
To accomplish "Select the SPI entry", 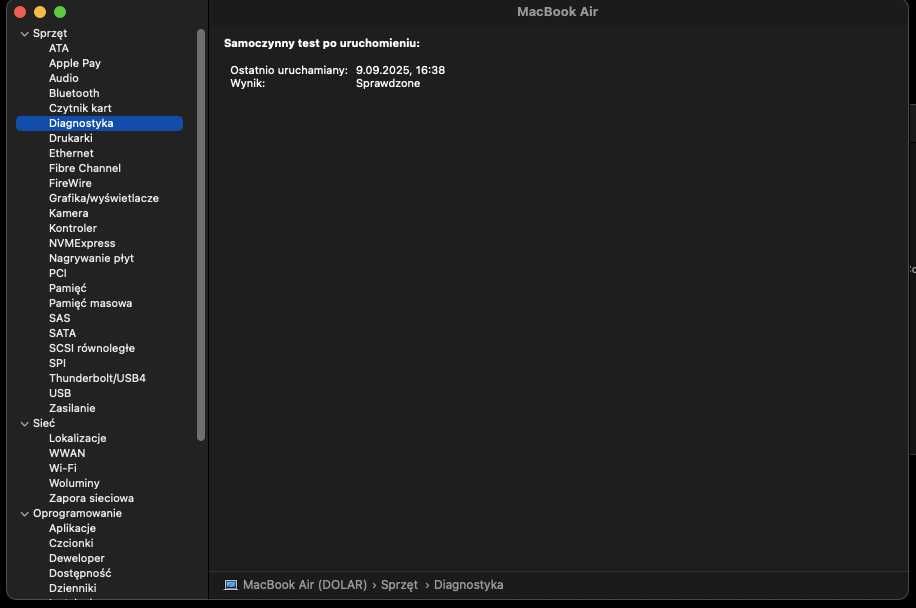I will click(x=57, y=363).
